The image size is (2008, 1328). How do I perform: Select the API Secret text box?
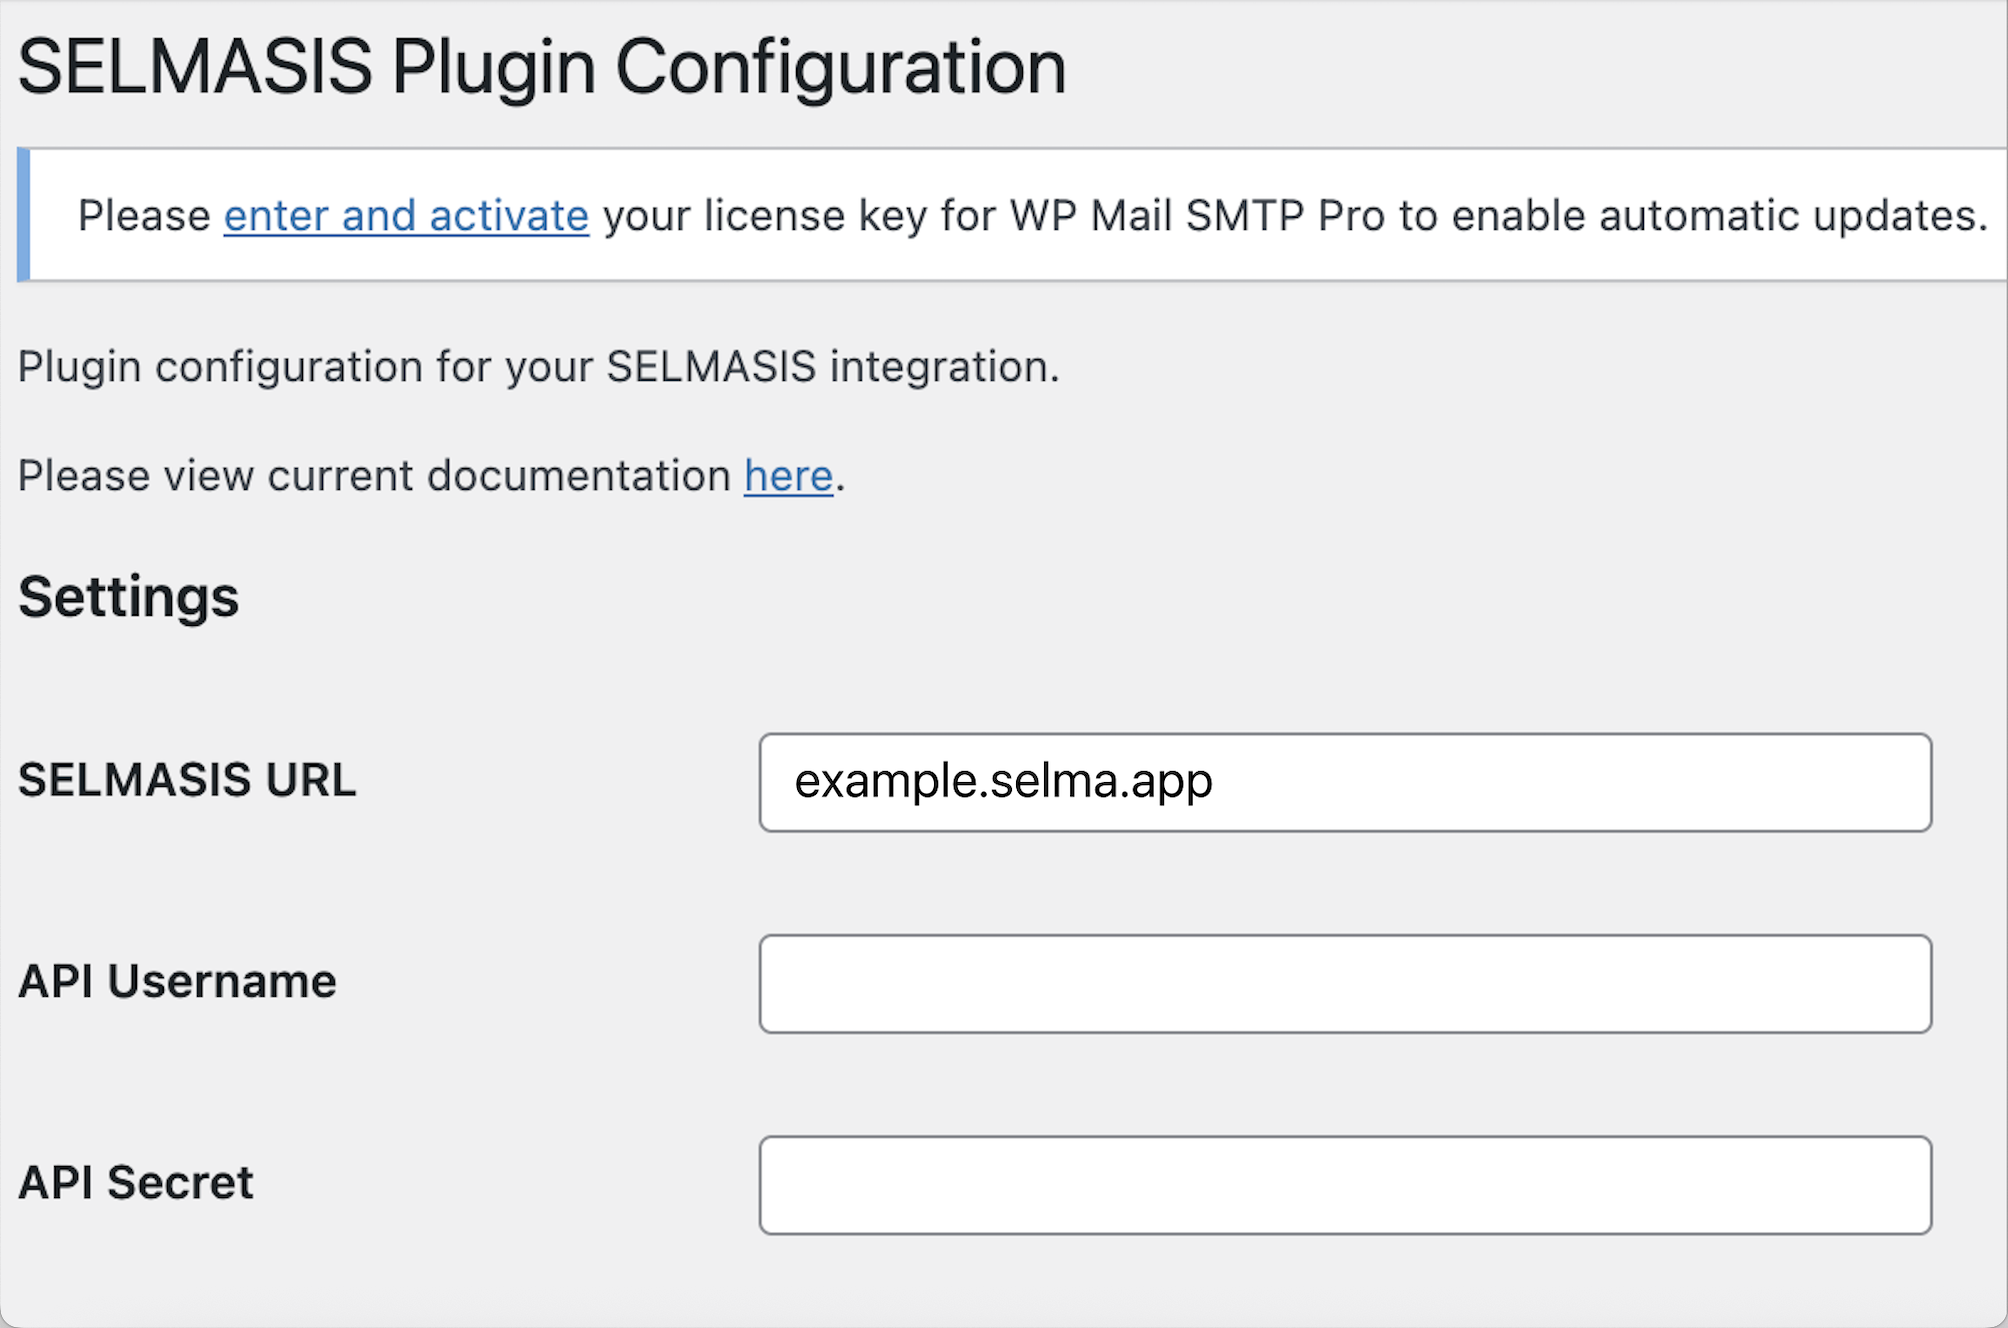tap(1344, 1185)
